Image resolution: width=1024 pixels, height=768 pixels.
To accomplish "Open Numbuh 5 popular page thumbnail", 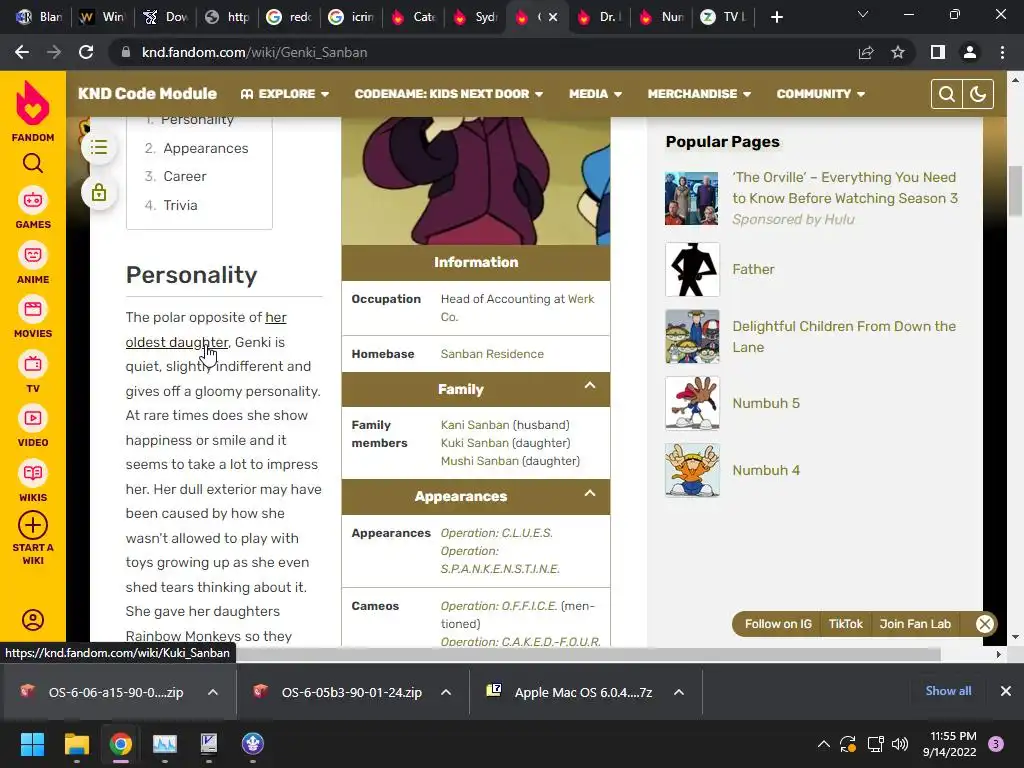I will click(692, 403).
